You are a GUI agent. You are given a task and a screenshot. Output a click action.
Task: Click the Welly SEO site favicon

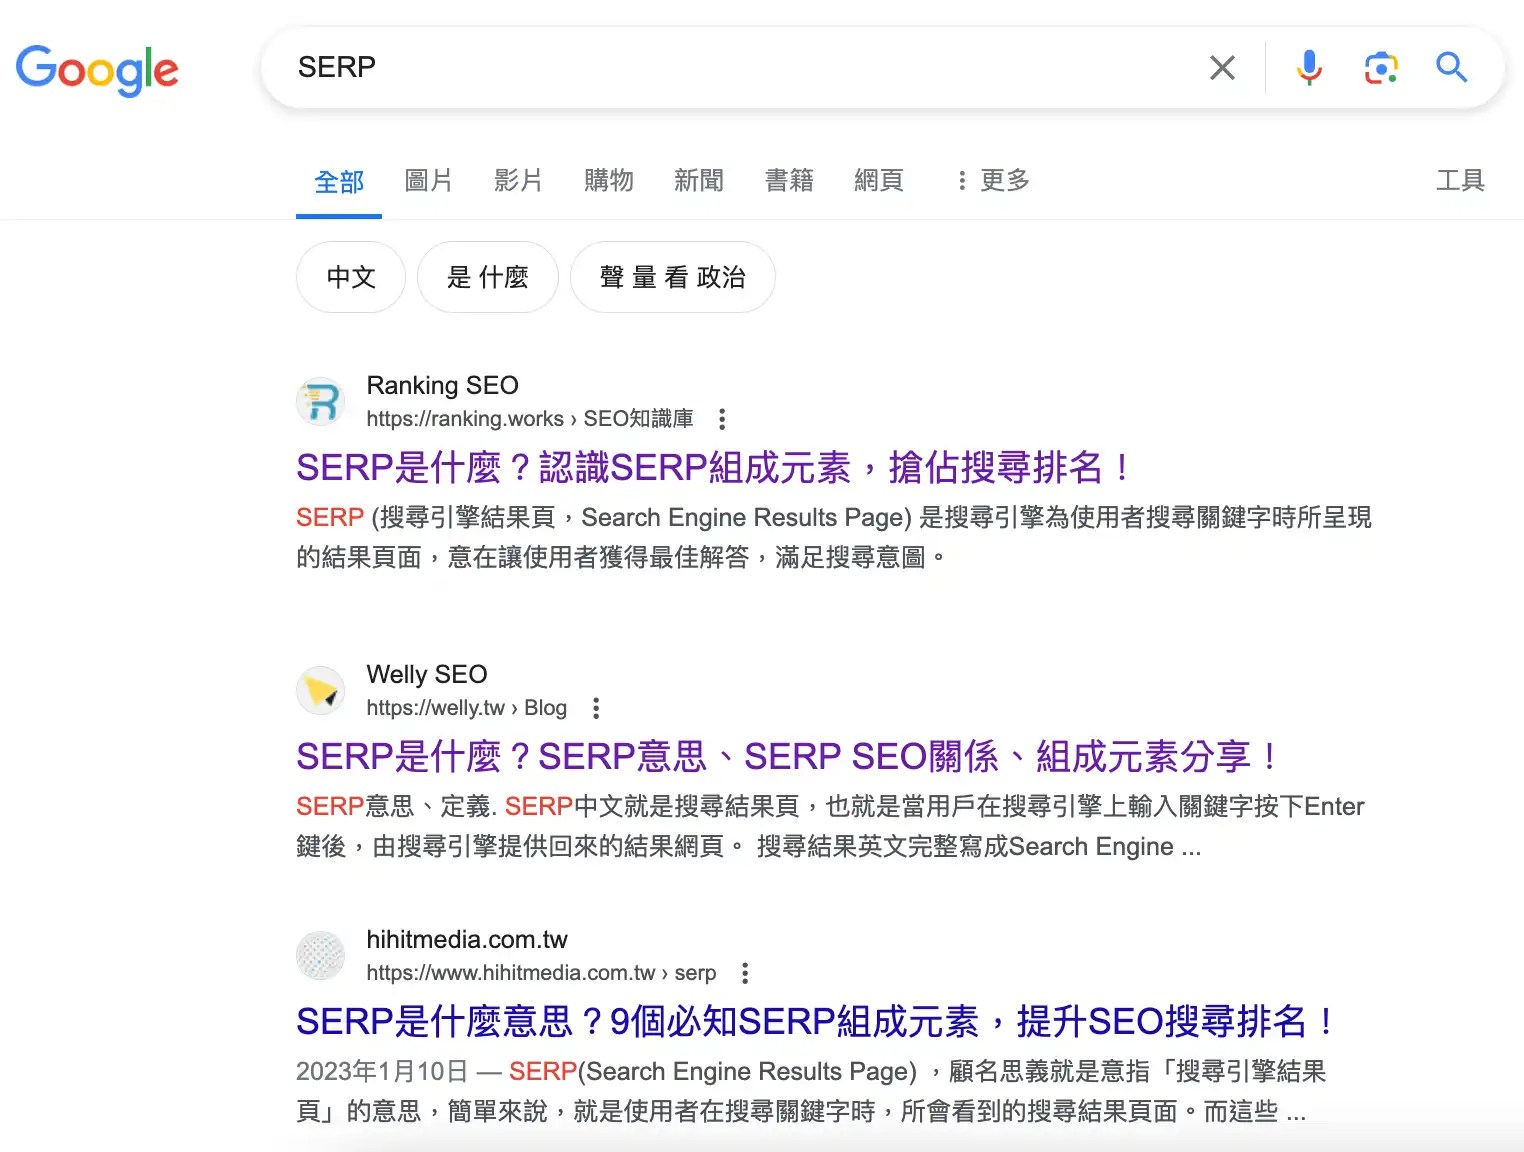pos(321,691)
